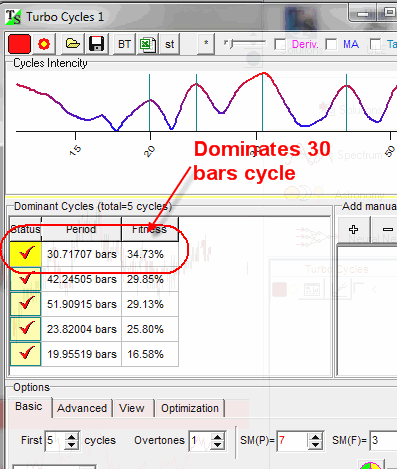Increase SM(P) value stepper
This screenshot has width=397, height=469.
[x=315, y=436]
